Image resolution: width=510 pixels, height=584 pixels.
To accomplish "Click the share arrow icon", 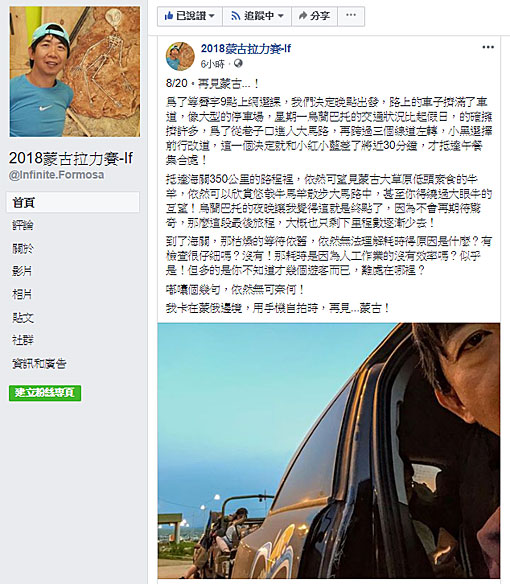I will click(302, 16).
